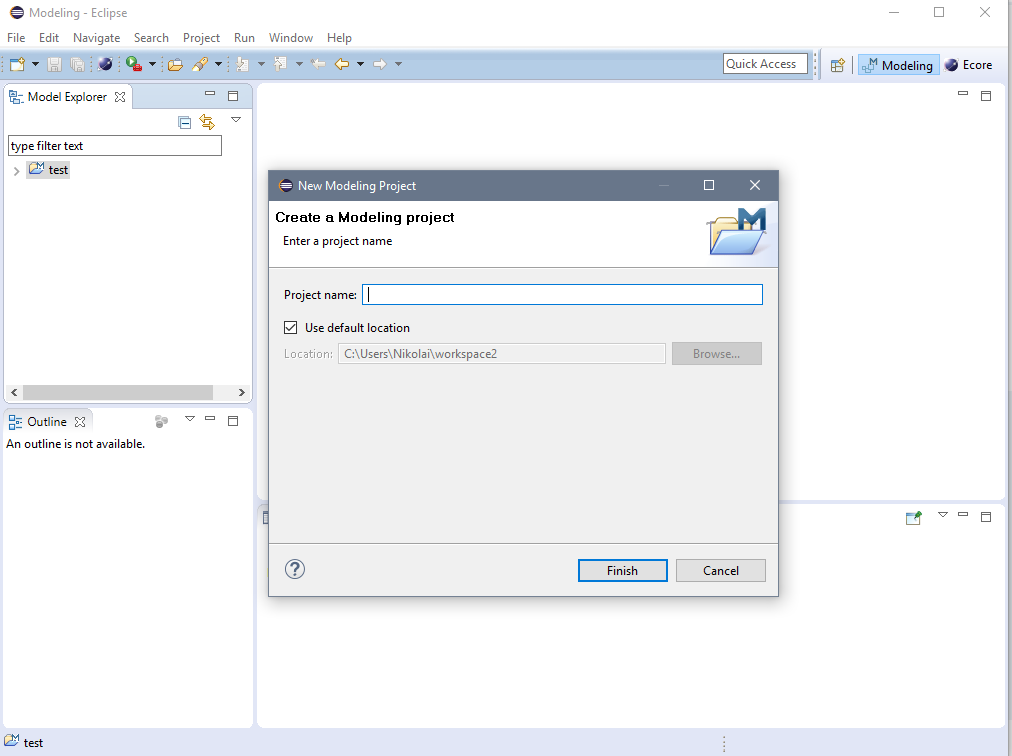Click the Finish button
The image size is (1012, 756).
tap(623, 571)
